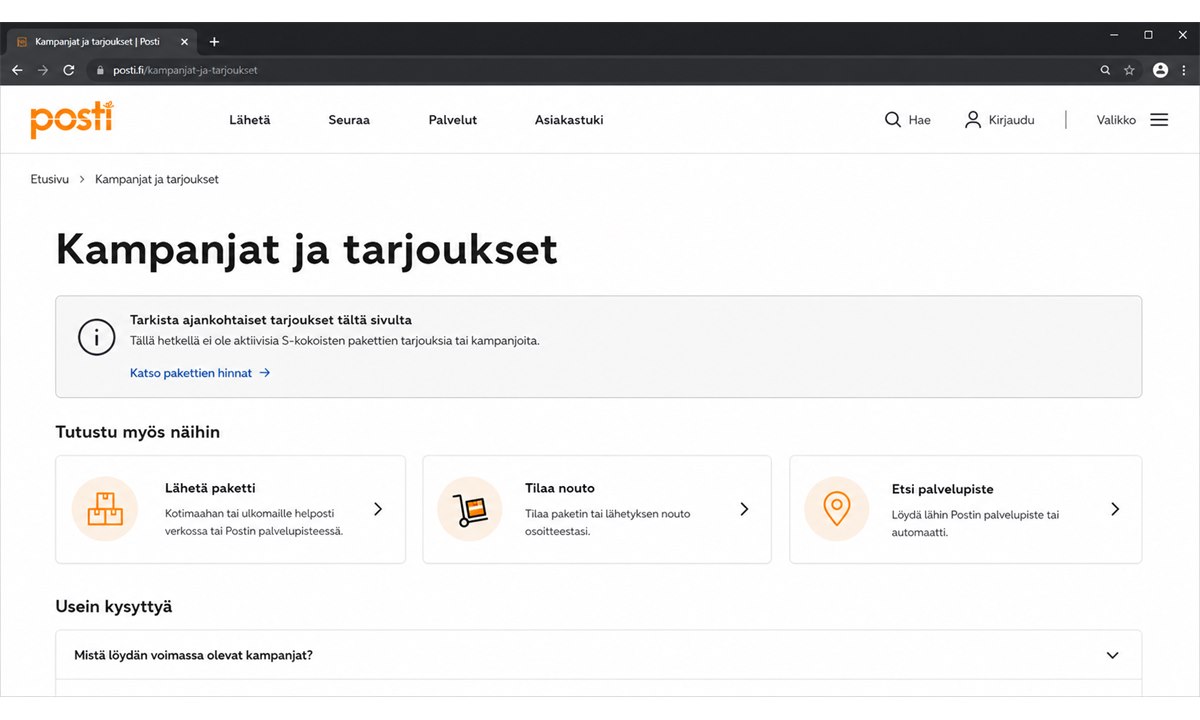1200x720 pixels.
Task: Click the Löydä lähin Postin palvelupiste description
Action: coord(975,523)
